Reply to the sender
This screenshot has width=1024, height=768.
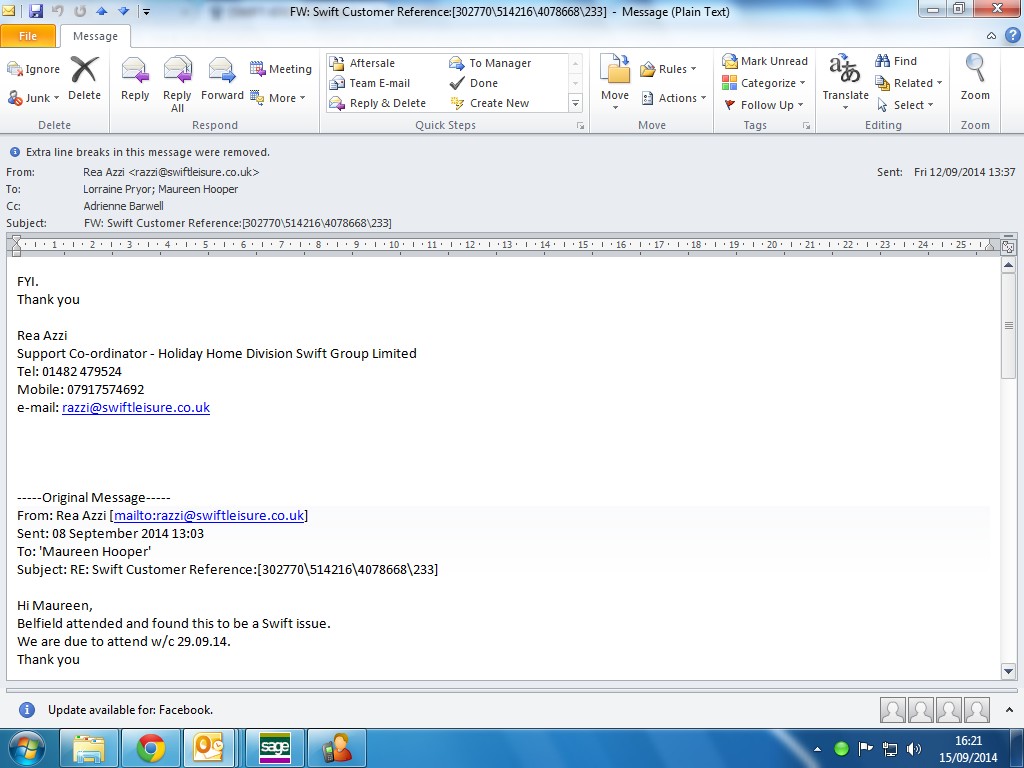135,78
